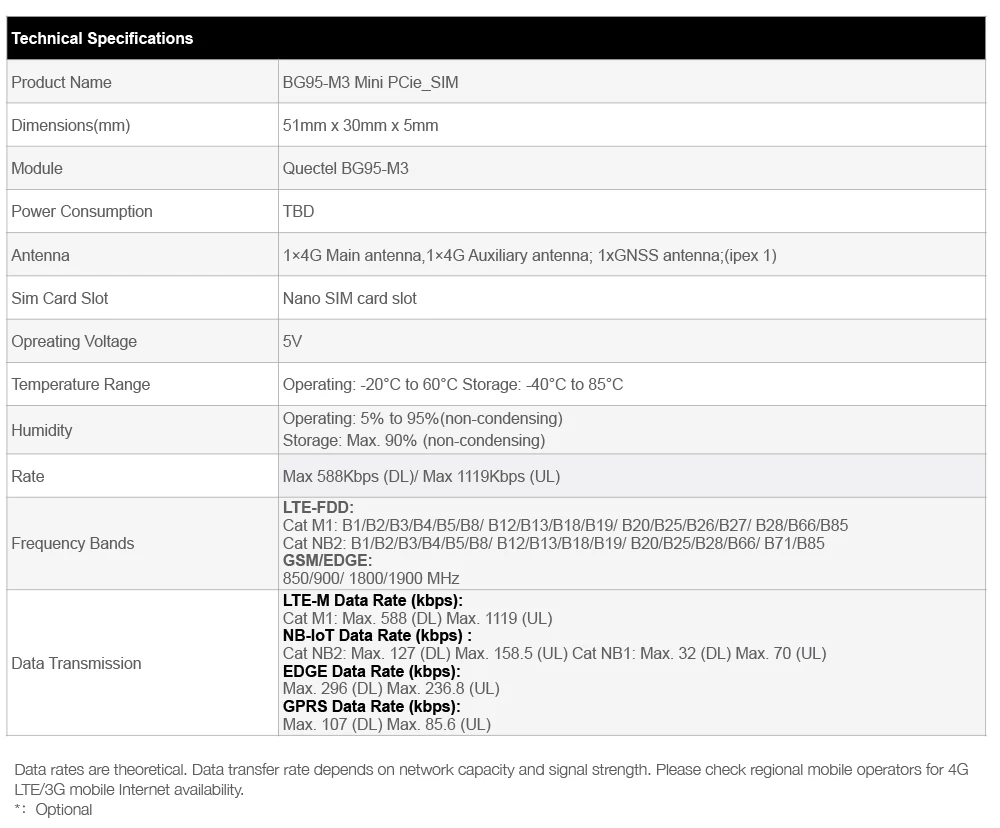This screenshot has height=828, width=1000.
Task: Click the Technical Specifications header
Action: click(x=102, y=38)
